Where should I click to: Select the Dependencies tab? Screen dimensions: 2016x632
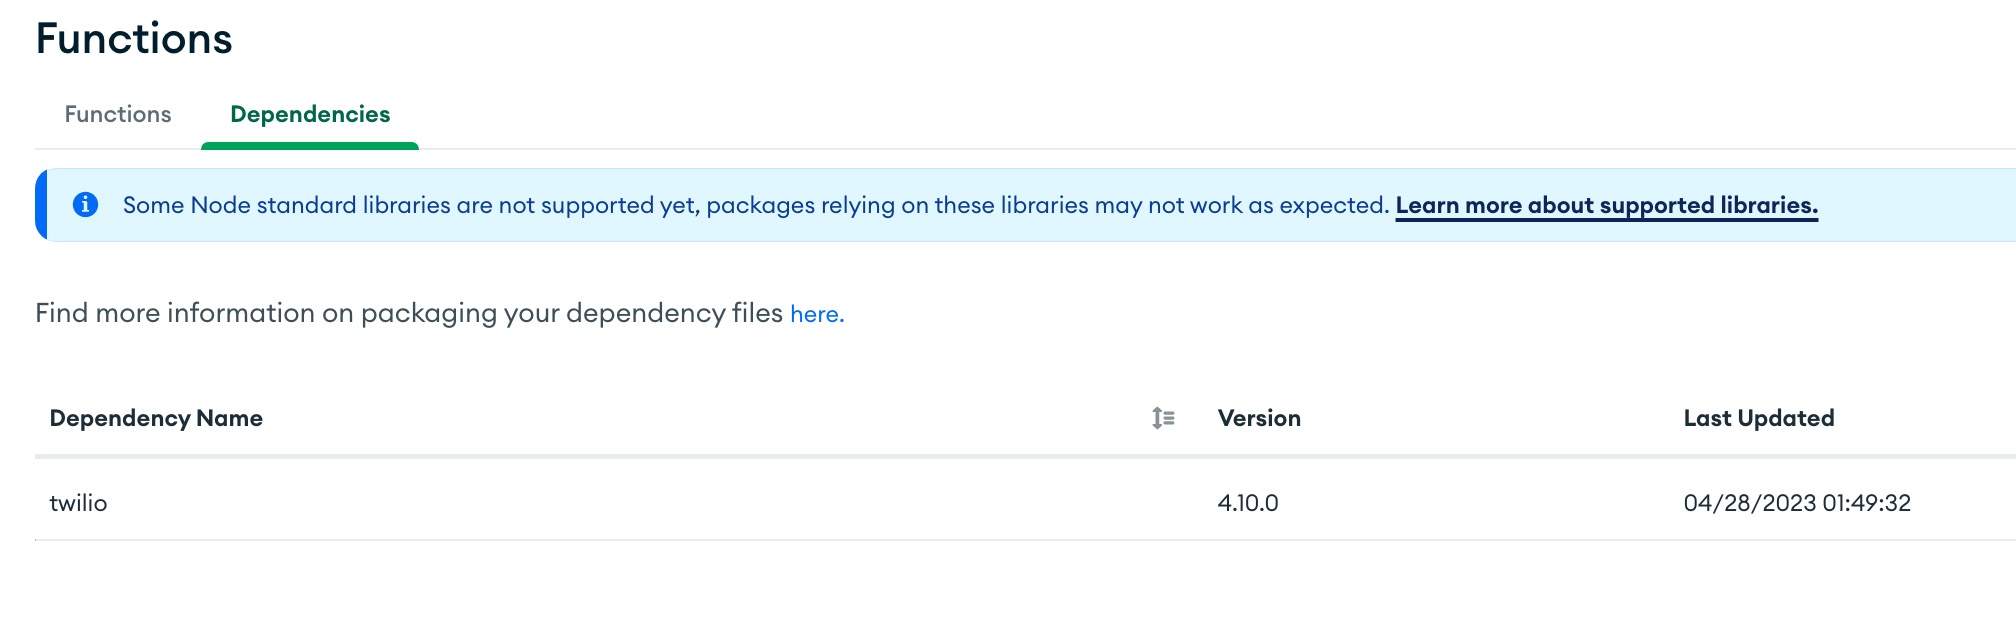(310, 115)
